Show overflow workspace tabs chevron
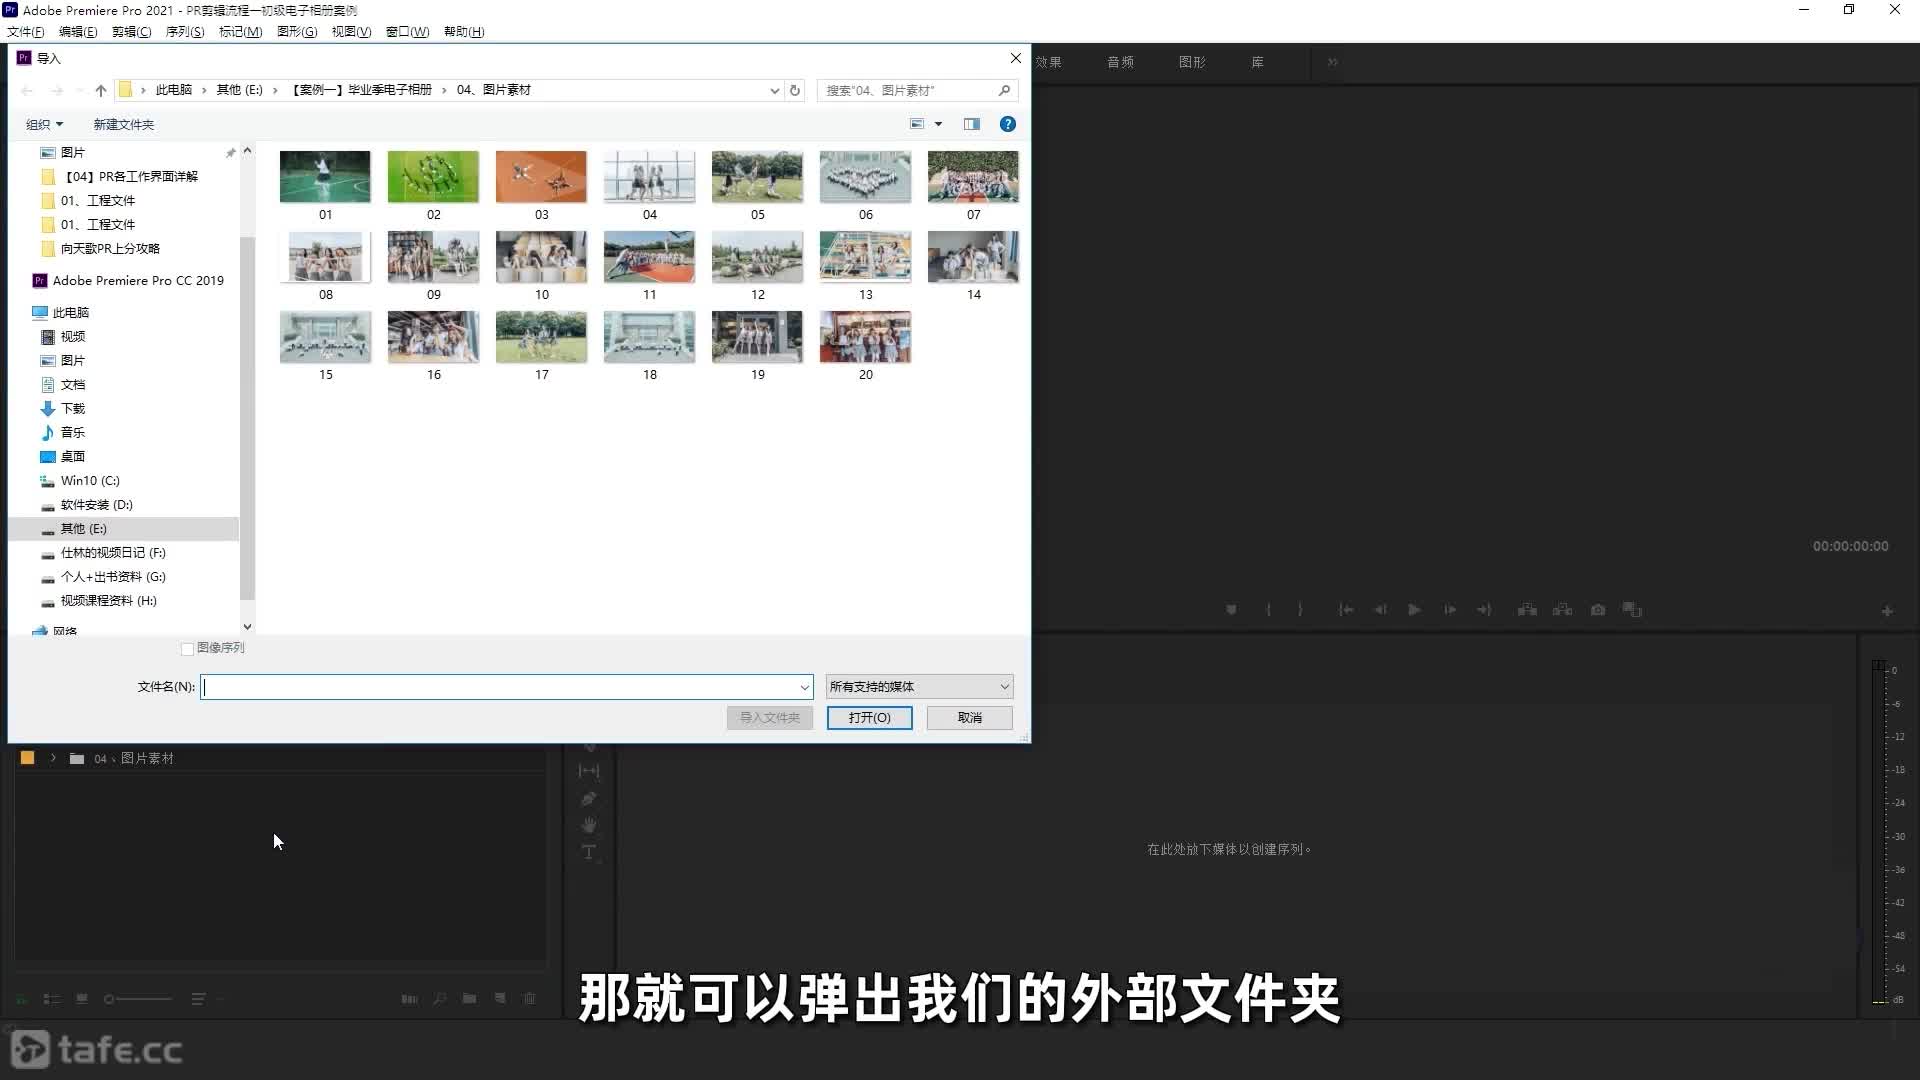This screenshot has height=1080, width=1920. pos(1332,62)
